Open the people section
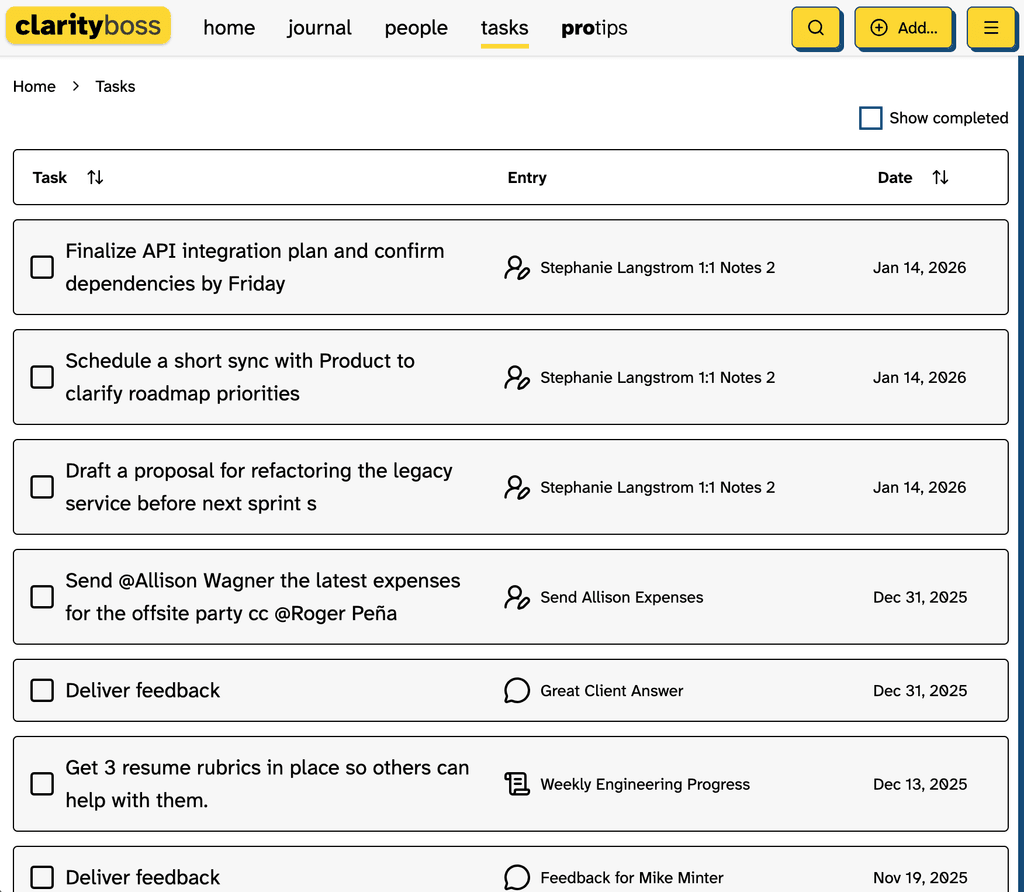The height and width of the screenshot is (892, 1024). [416, 28]
